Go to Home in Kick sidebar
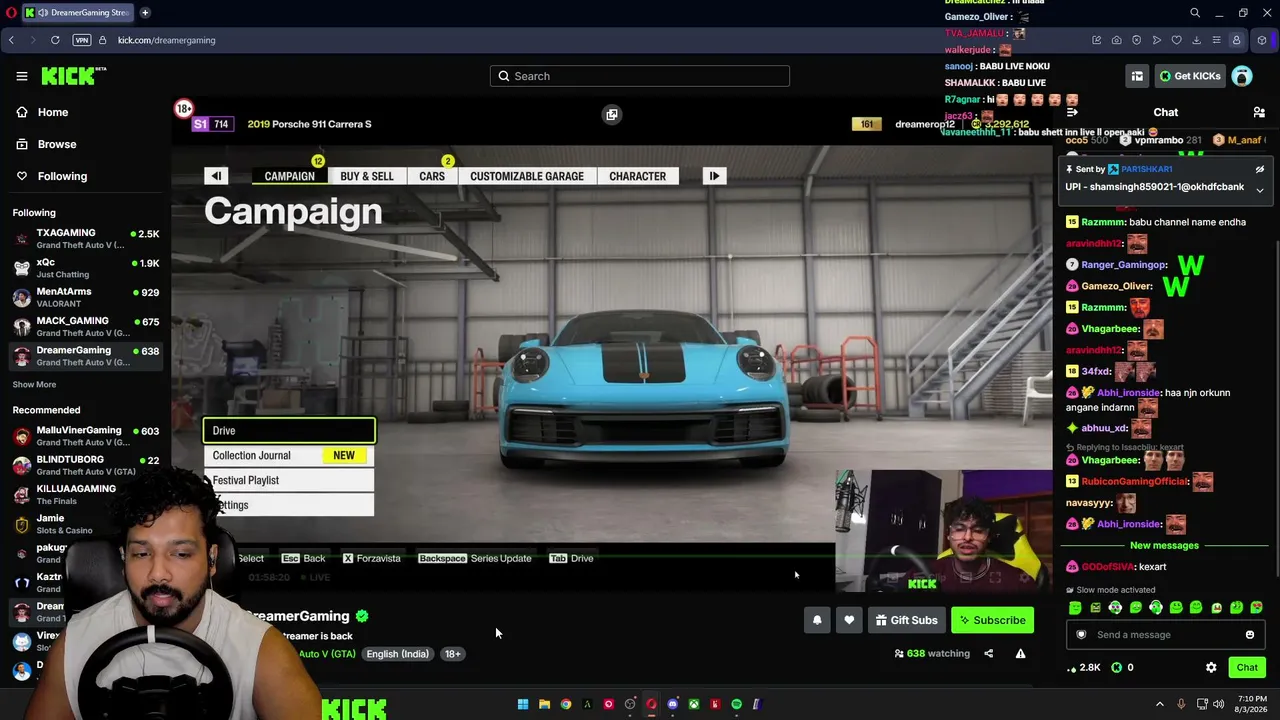 click(x=53, y=112)
